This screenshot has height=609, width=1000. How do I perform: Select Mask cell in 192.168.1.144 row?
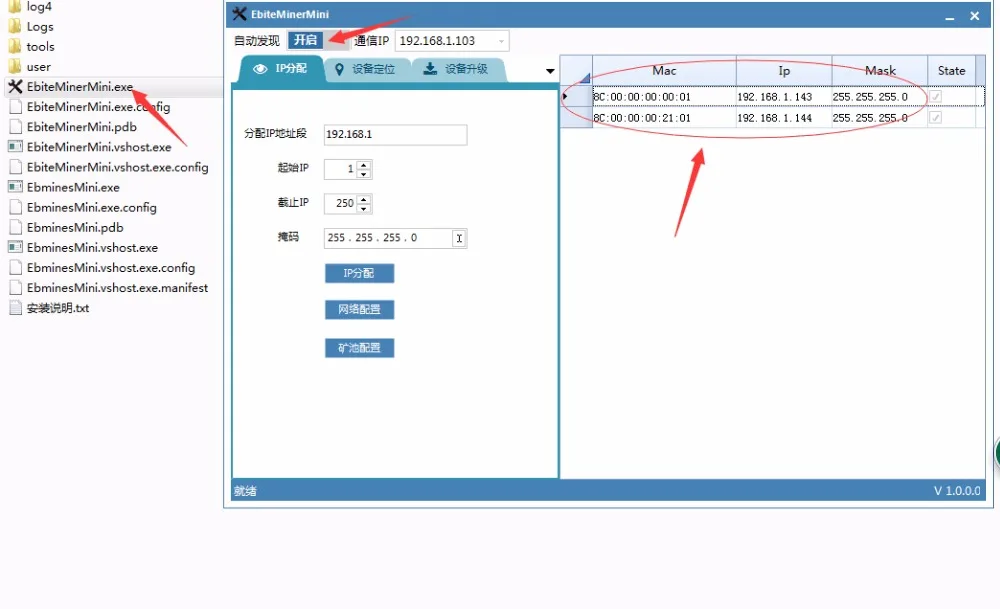point(879,117)
